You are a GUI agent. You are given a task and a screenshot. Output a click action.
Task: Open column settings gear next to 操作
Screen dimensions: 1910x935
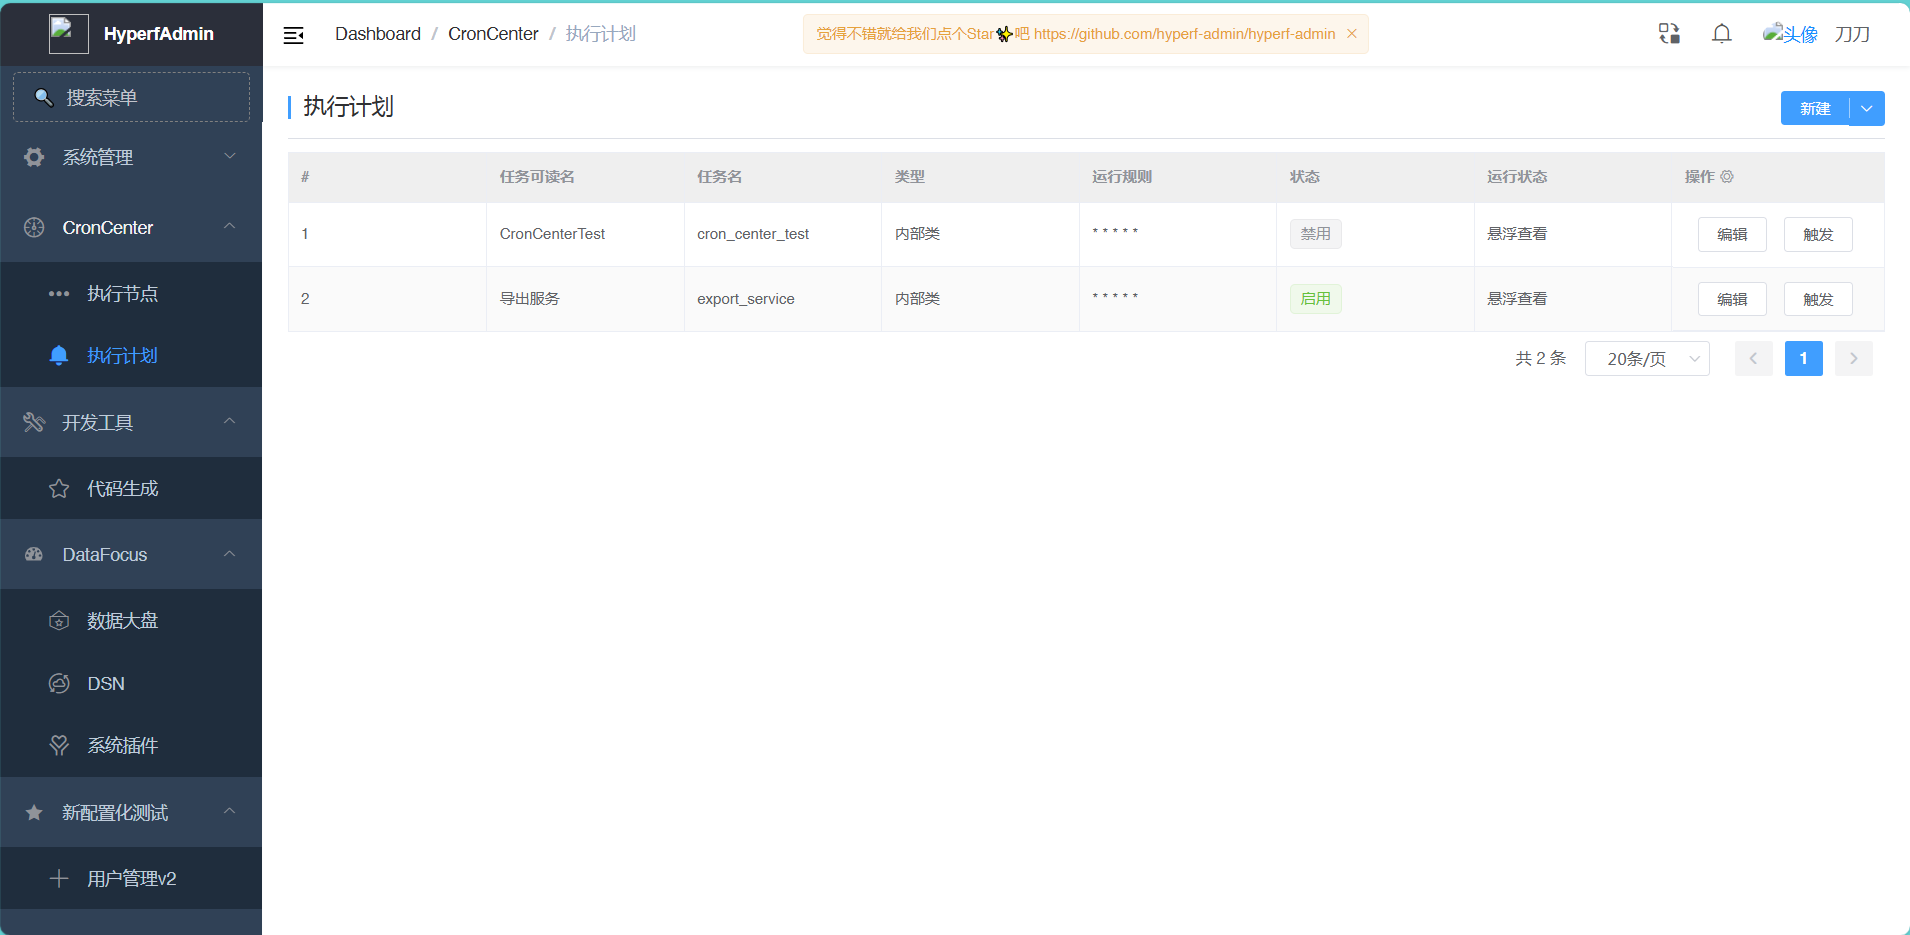[x=1727, y=176]
